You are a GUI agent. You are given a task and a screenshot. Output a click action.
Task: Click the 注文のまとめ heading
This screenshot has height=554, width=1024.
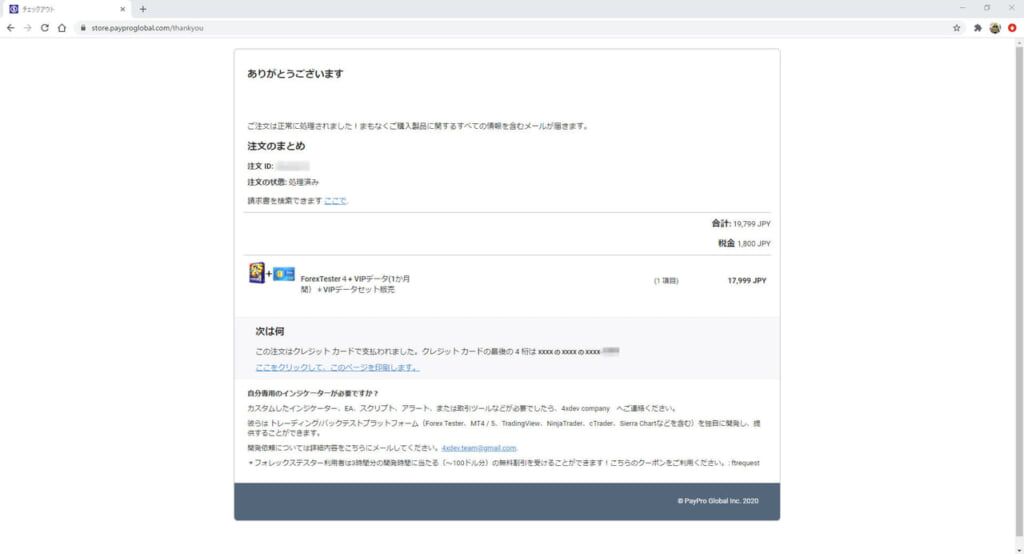(x=276, y=146)
